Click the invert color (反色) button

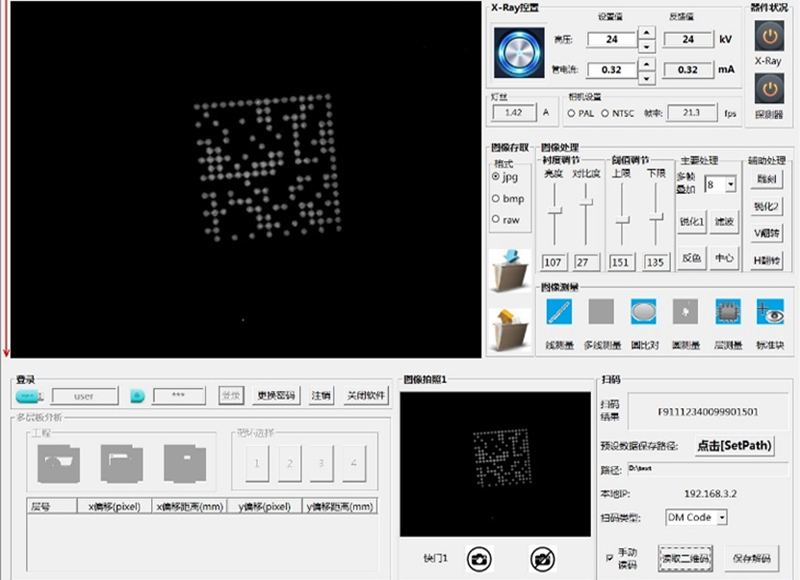(x=692, y=258)
